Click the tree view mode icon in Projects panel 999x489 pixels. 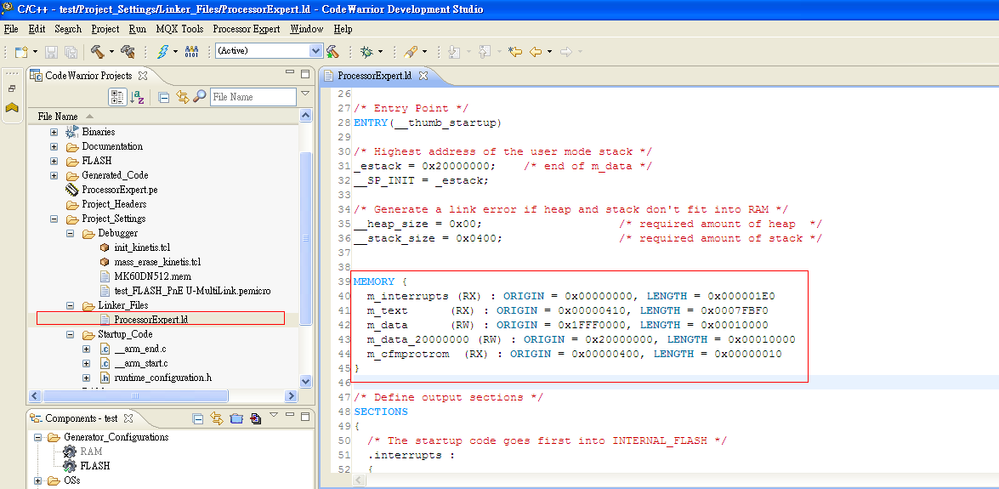[x=117, y=97]
